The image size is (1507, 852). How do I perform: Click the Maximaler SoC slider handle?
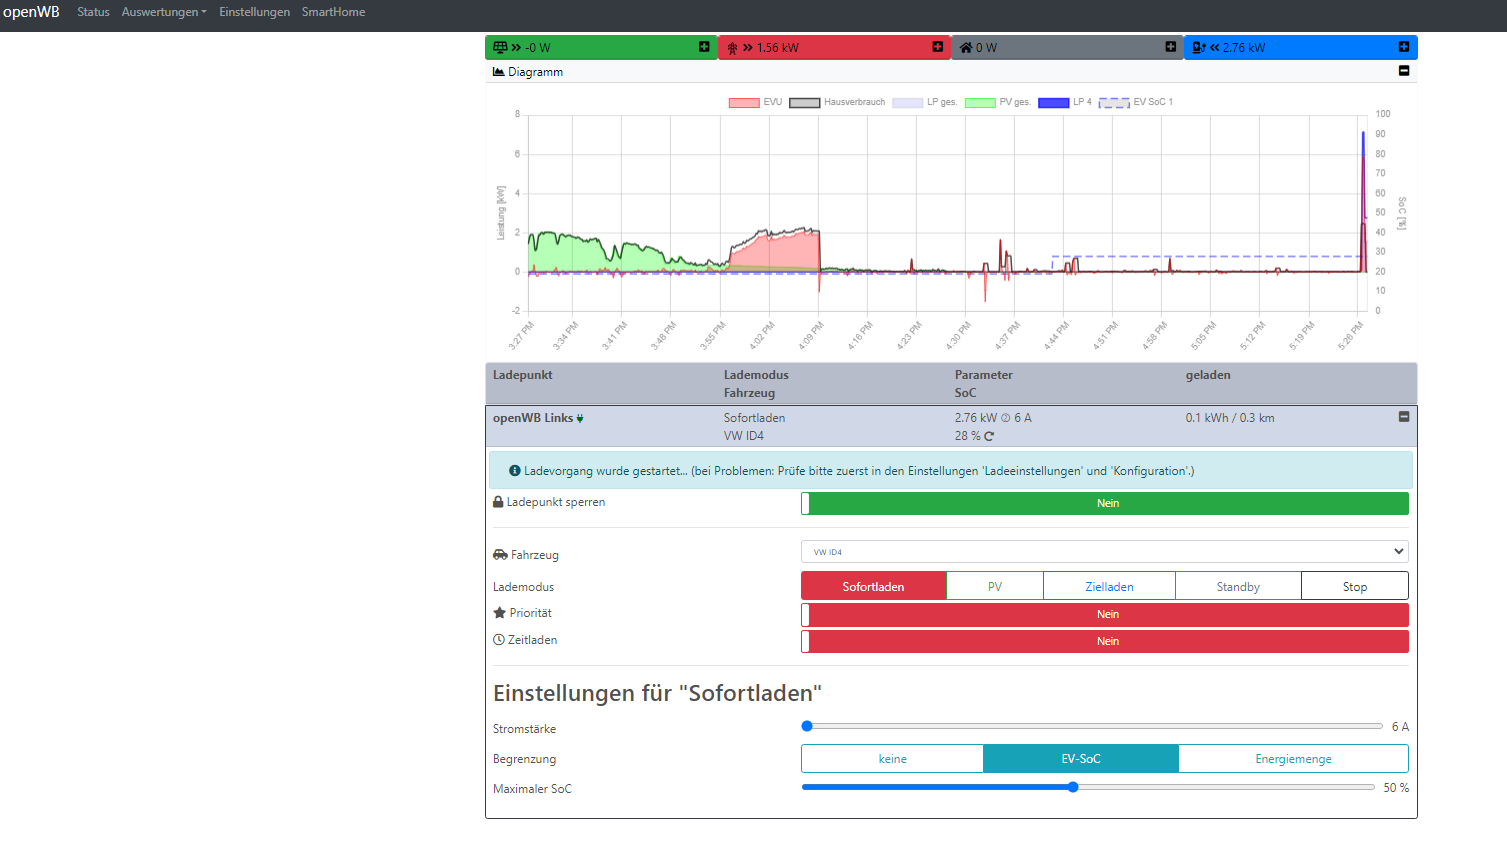tap(1073, 787)
